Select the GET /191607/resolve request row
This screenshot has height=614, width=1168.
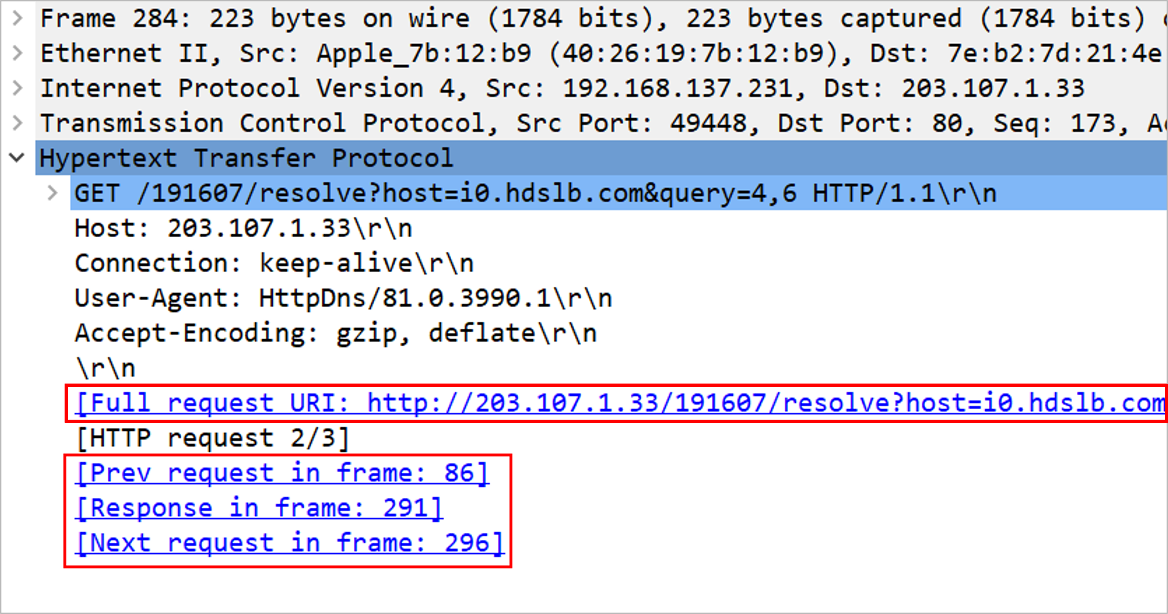[x=620, y=193]
